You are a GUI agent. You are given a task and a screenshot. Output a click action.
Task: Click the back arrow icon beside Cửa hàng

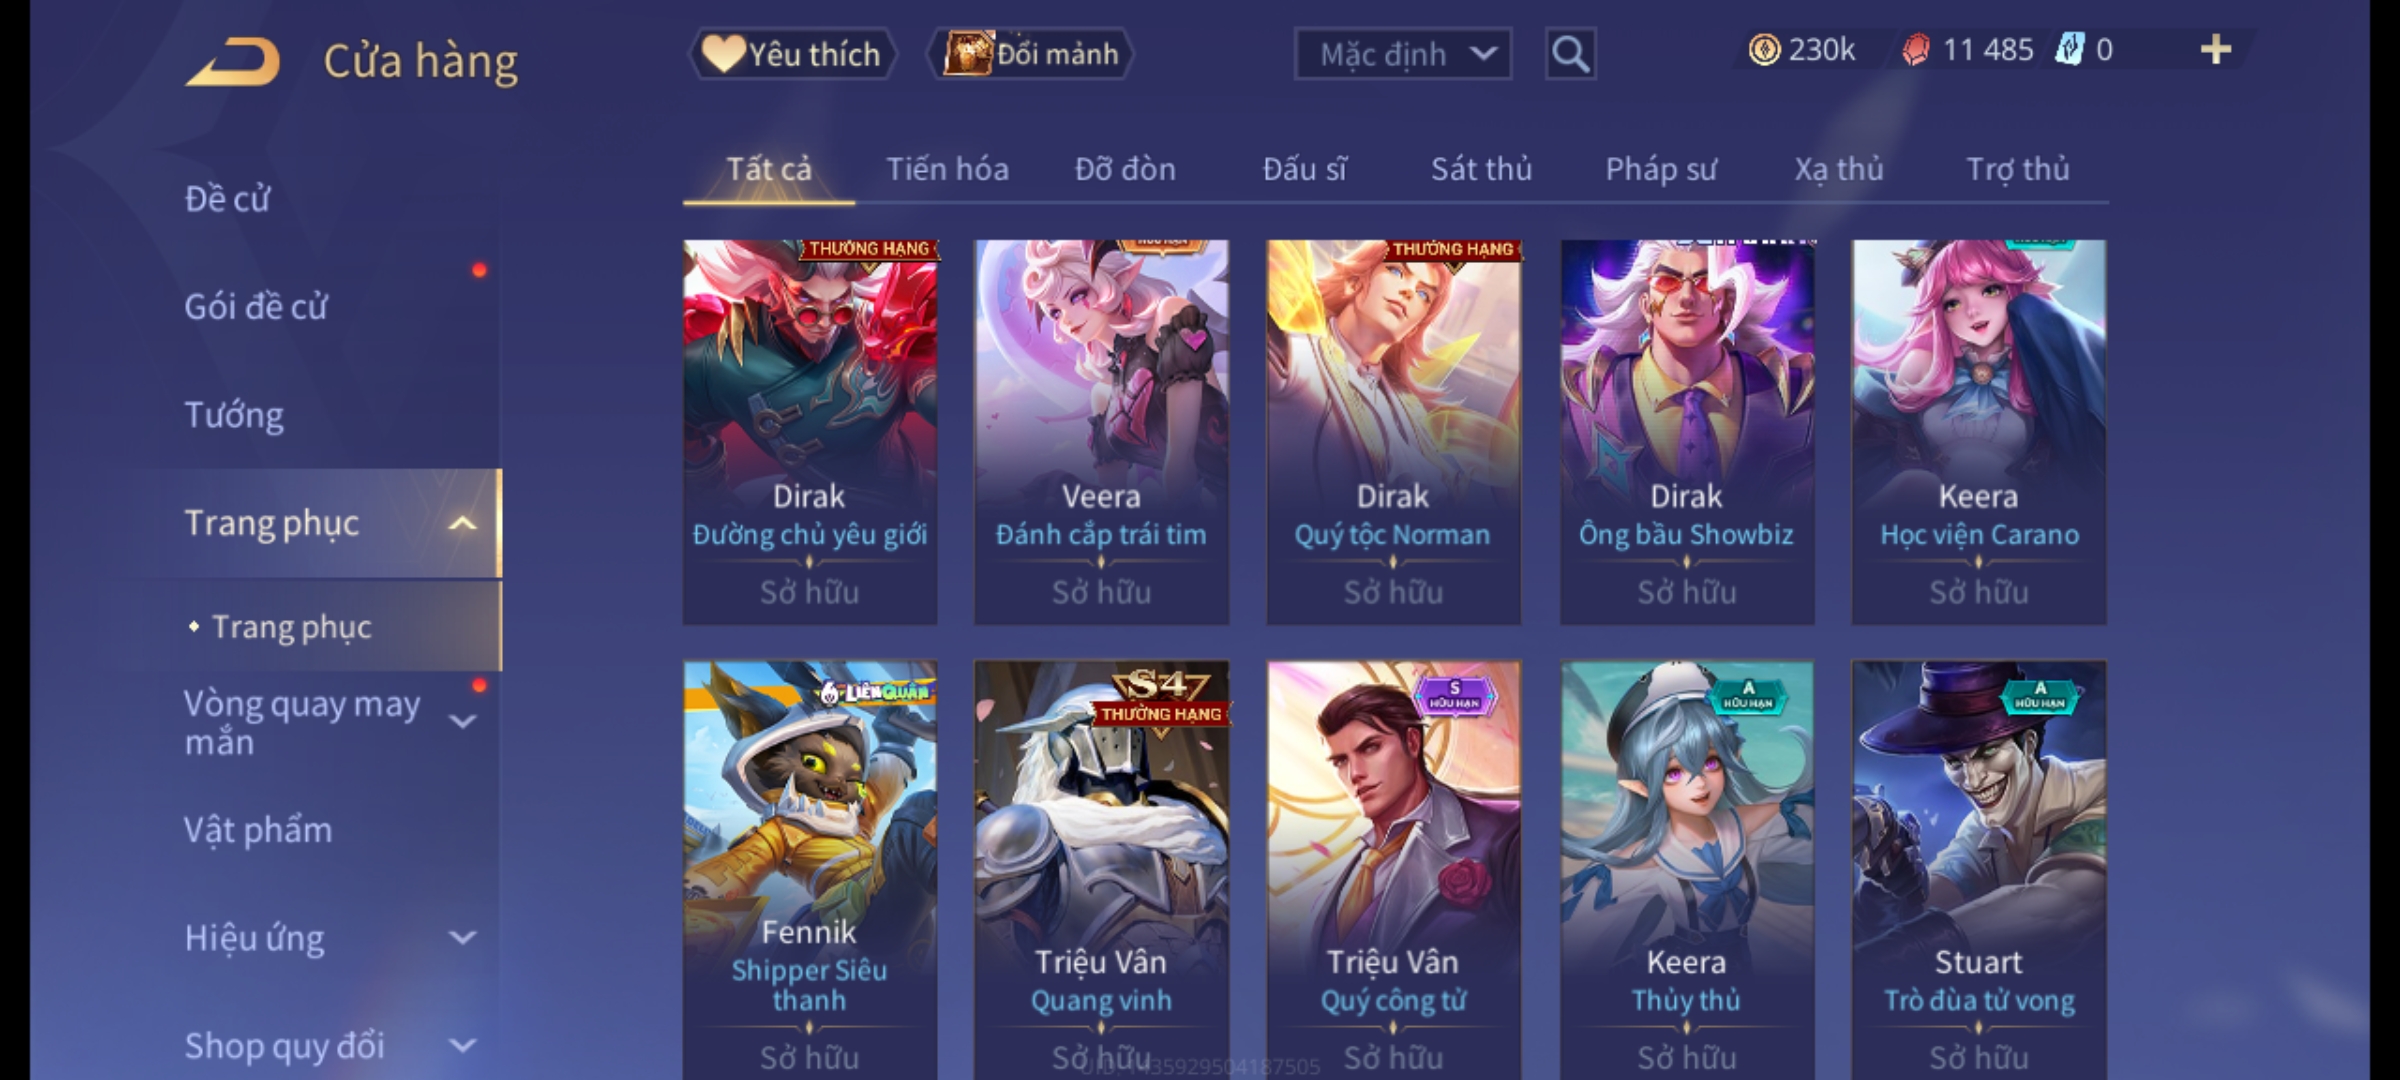tap(233, 62)
